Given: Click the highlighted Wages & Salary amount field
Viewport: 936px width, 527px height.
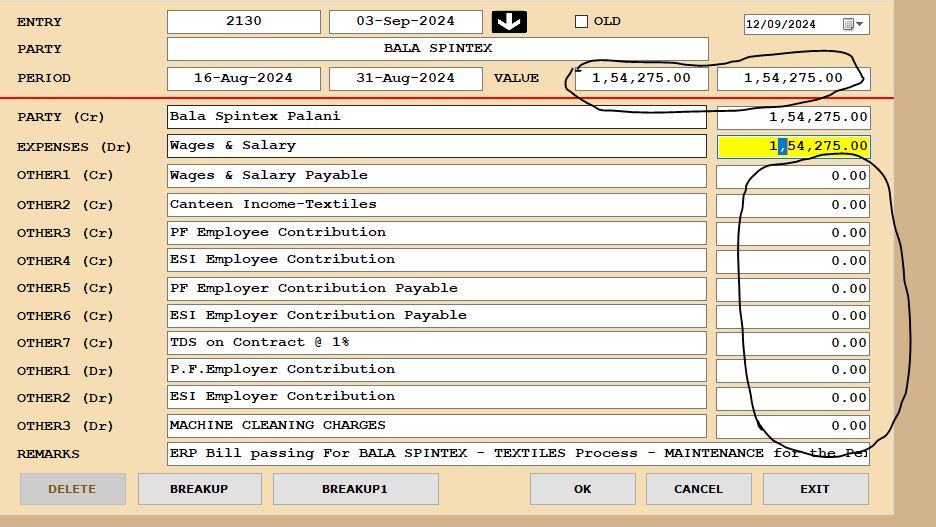Looking at the screenshot, I should tap(793, 146).
